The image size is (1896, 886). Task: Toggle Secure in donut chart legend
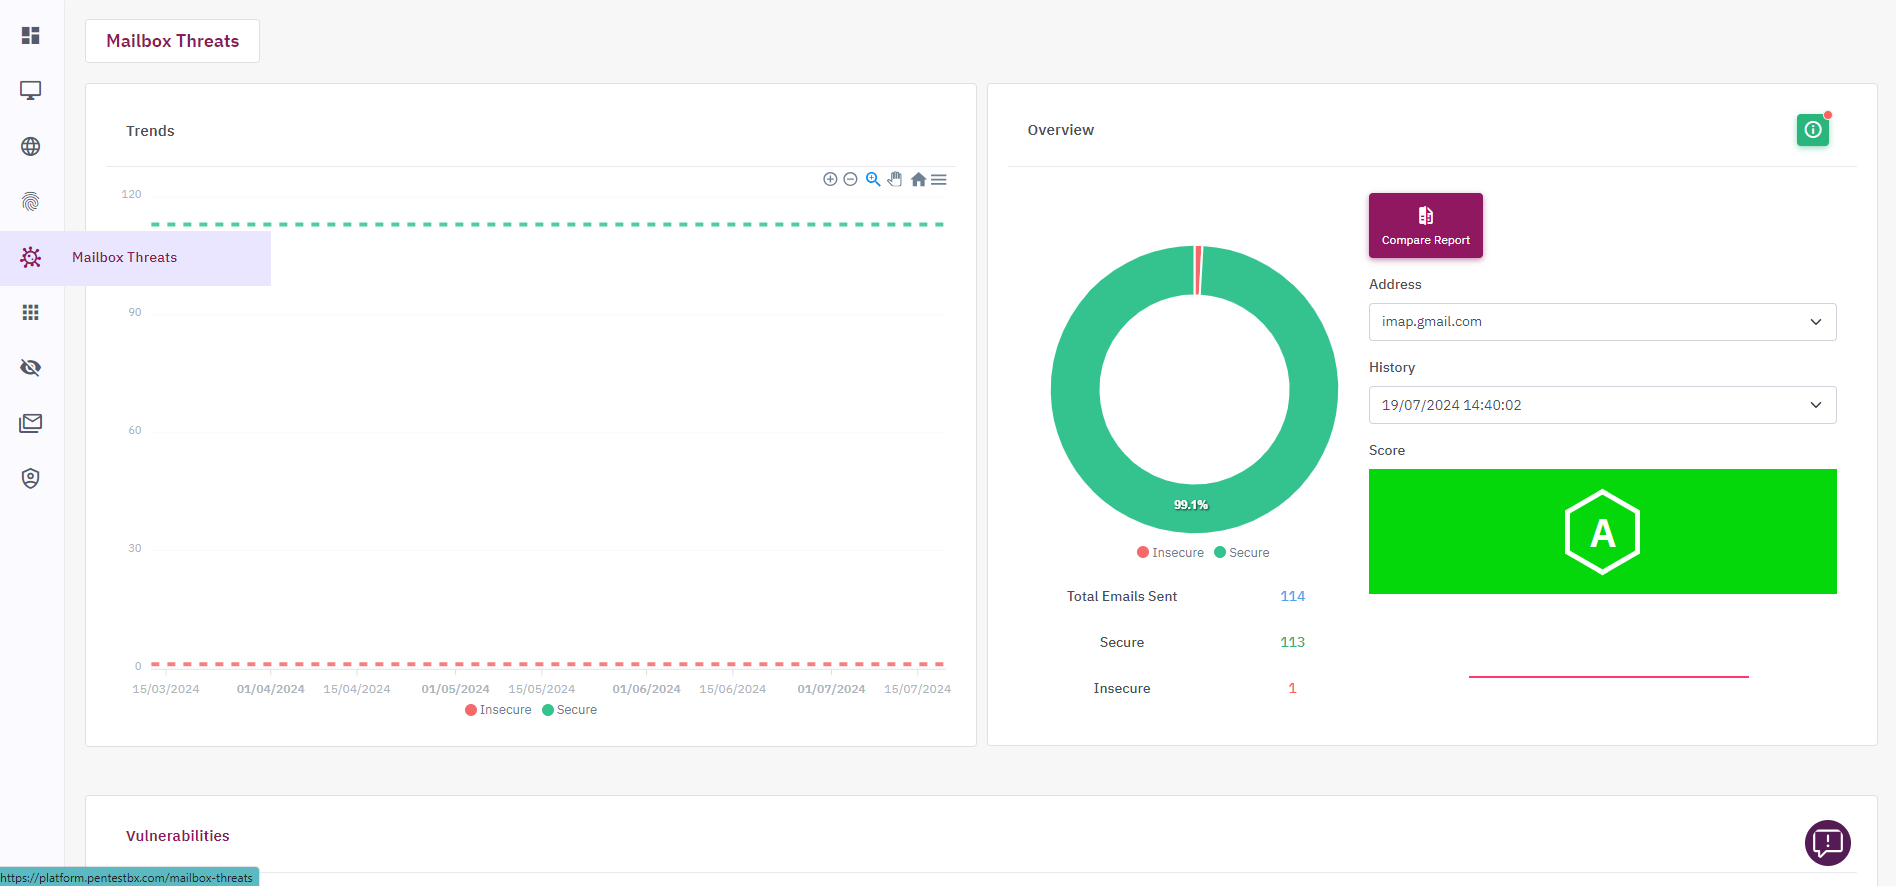click(1242, 553)
